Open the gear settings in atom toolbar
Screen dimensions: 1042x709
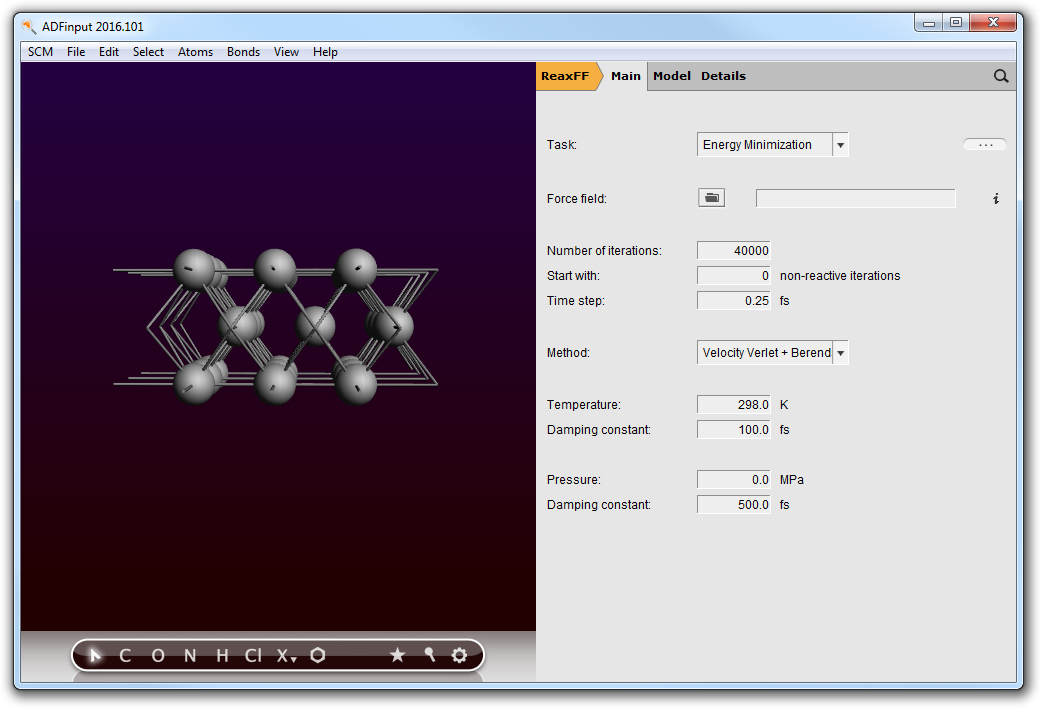point(459,655)
